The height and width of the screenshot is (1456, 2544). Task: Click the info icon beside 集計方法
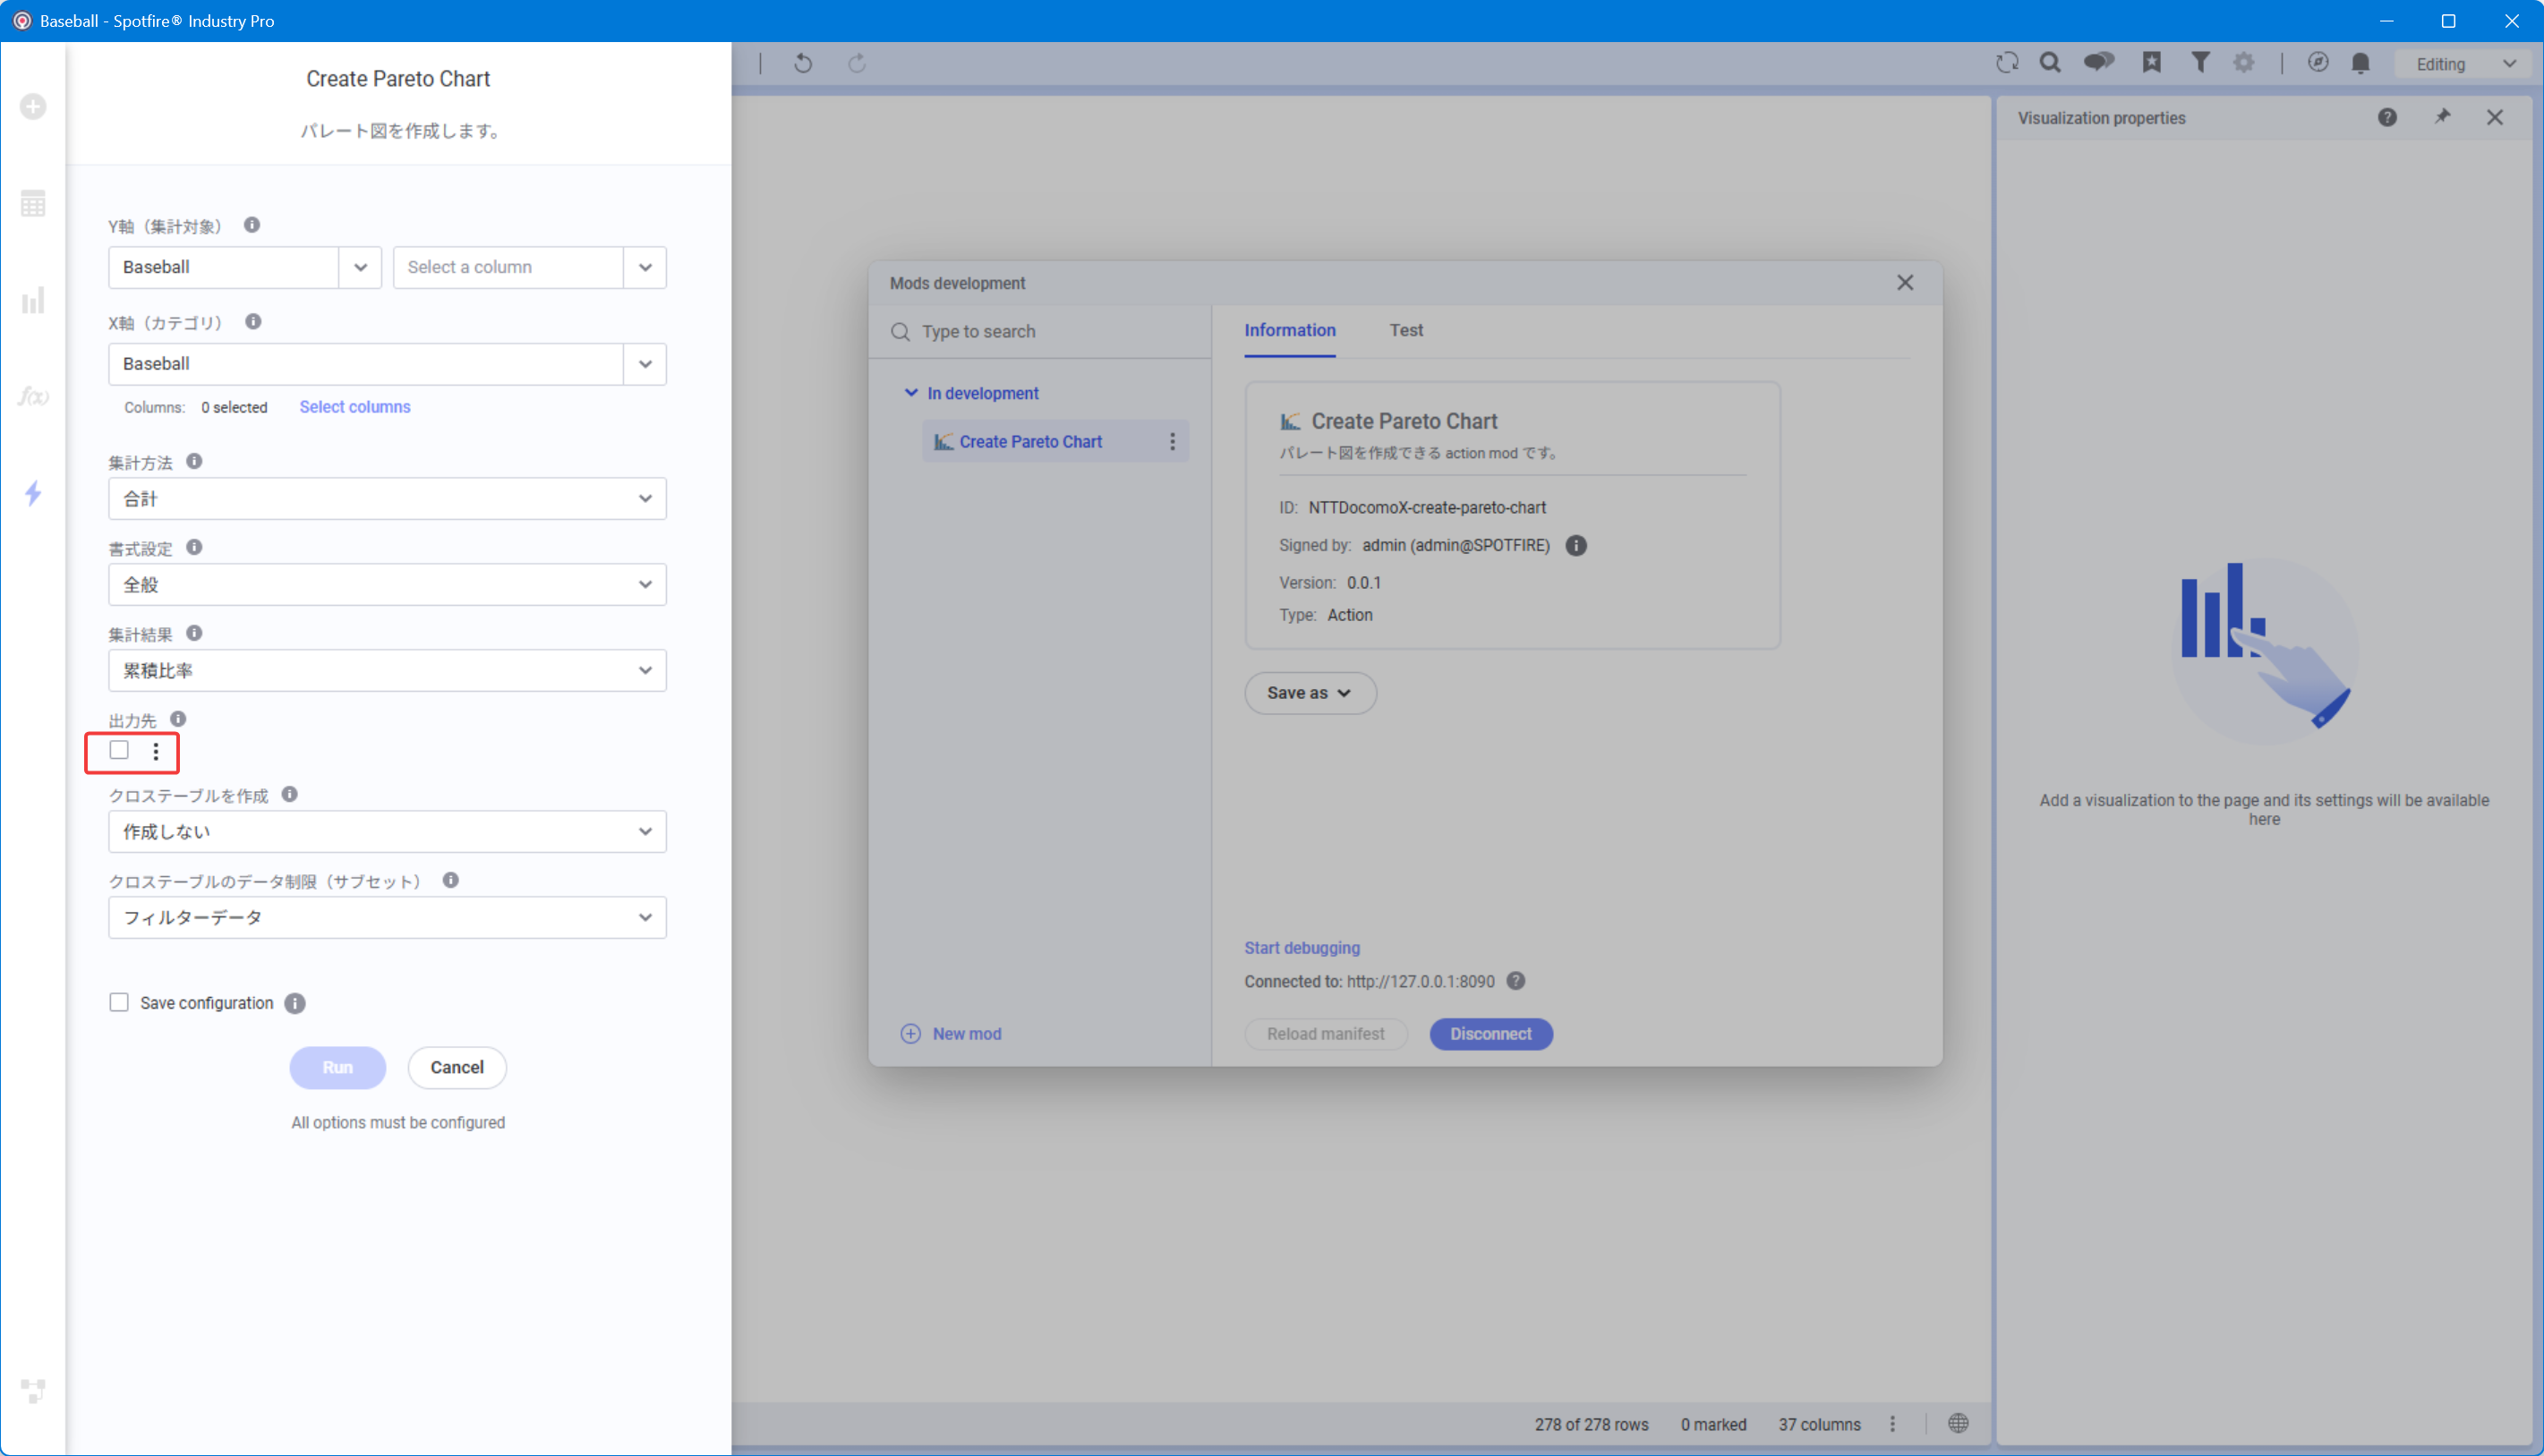194,461
